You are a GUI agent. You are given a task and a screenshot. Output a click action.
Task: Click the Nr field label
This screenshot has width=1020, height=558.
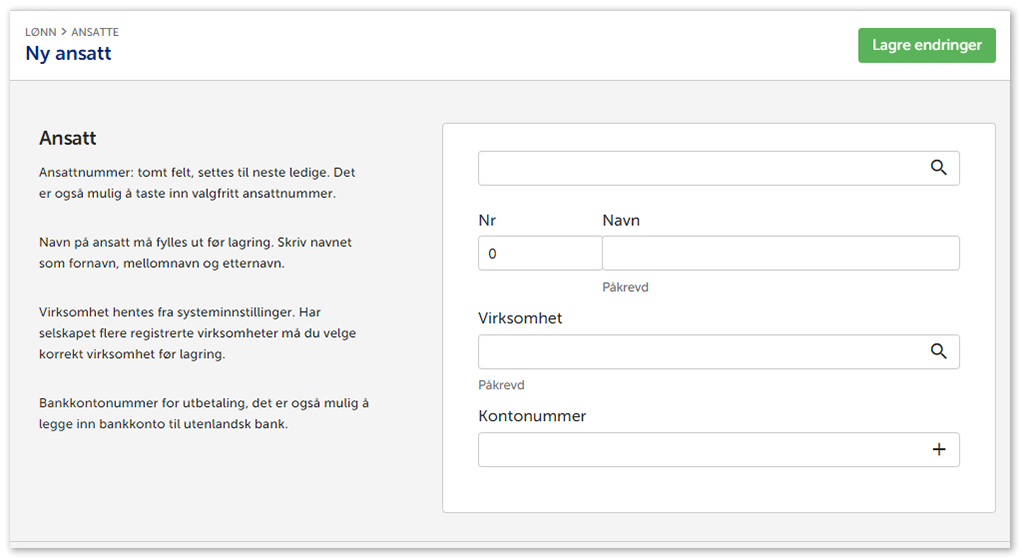pyautogui.click(x=488, y=220)
